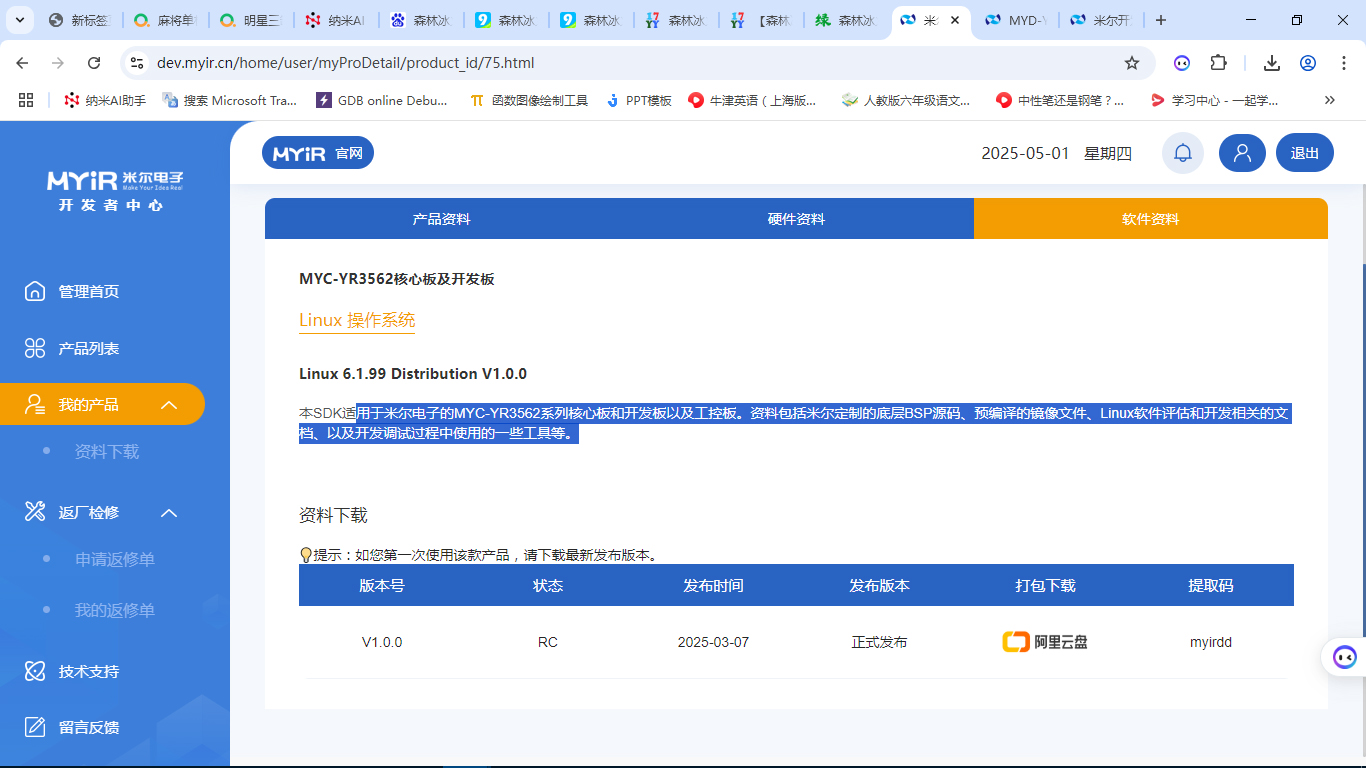Switch to the MYD- browser tab
Viewport: 1366px width, 768px height.
[1018, 20]
